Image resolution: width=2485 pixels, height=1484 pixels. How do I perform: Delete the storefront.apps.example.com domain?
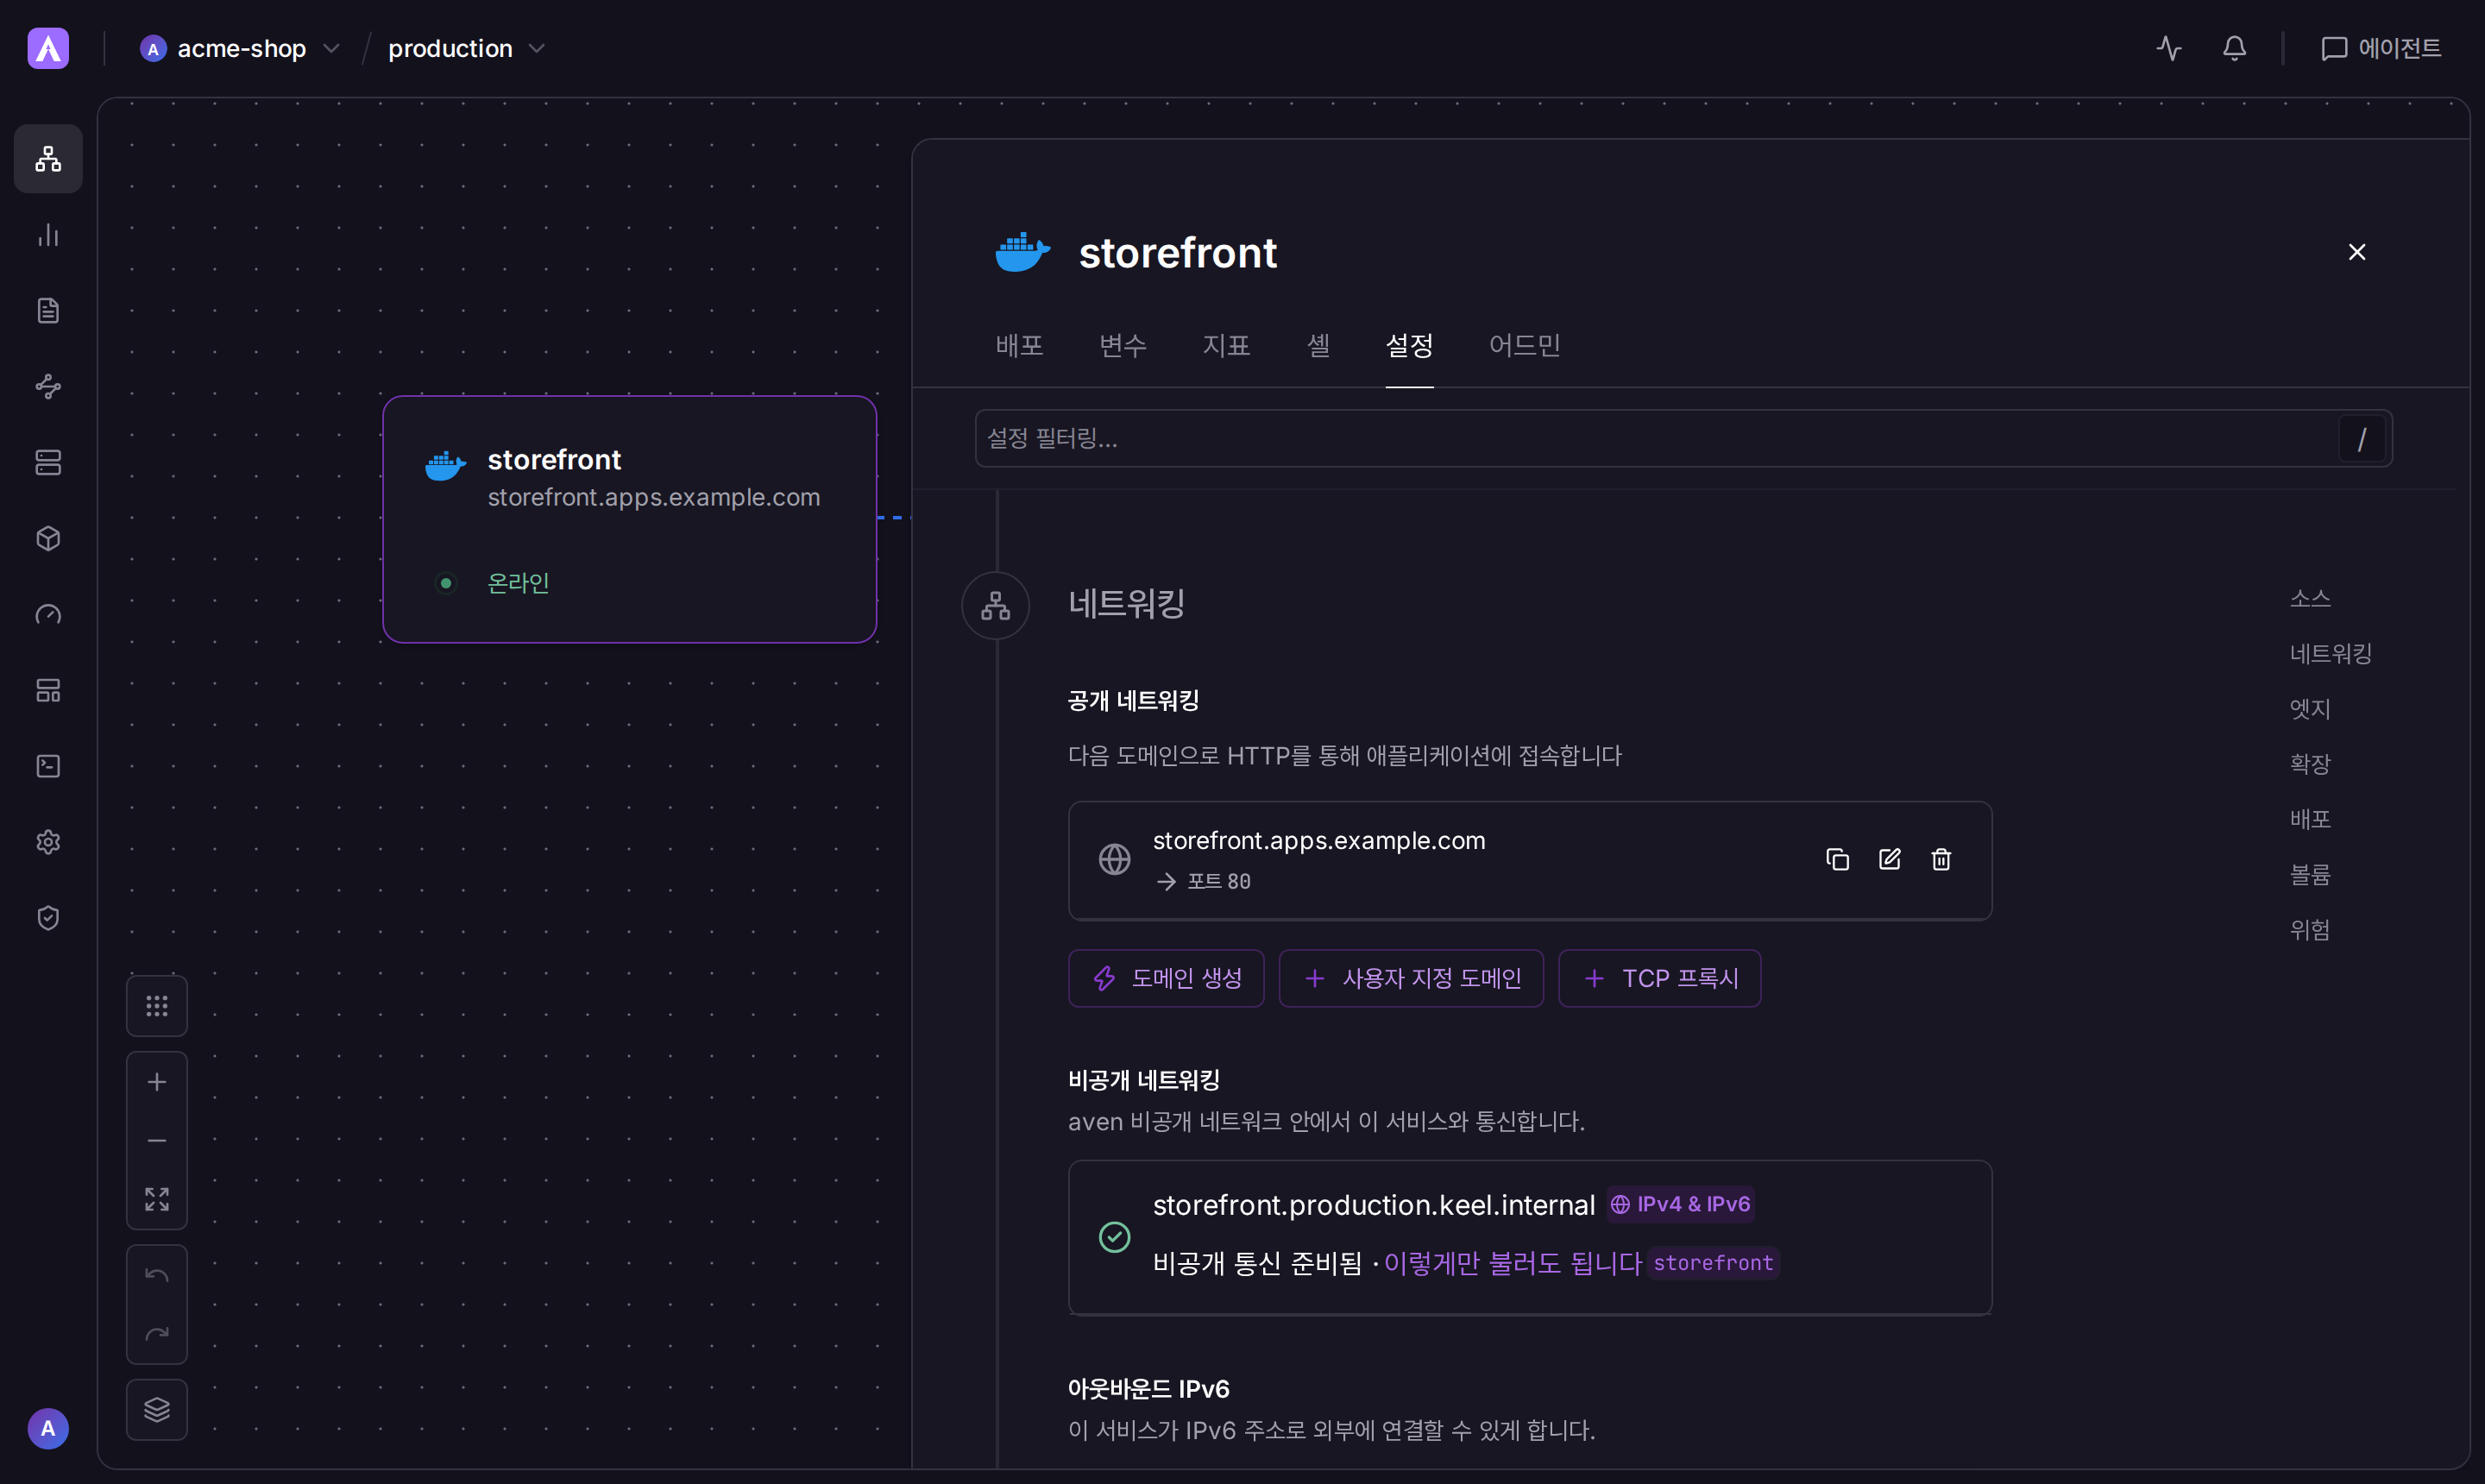(1941, 859)
